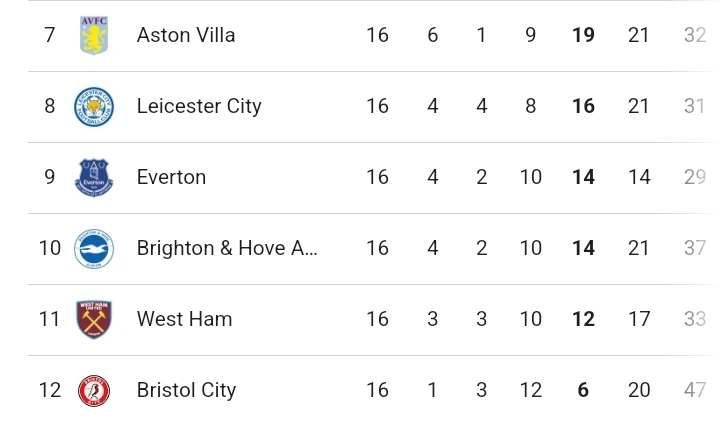This screenshot has width=720, height=437.
Task: Click Aston Villa's bold points value 19
Action: point(584,35)
